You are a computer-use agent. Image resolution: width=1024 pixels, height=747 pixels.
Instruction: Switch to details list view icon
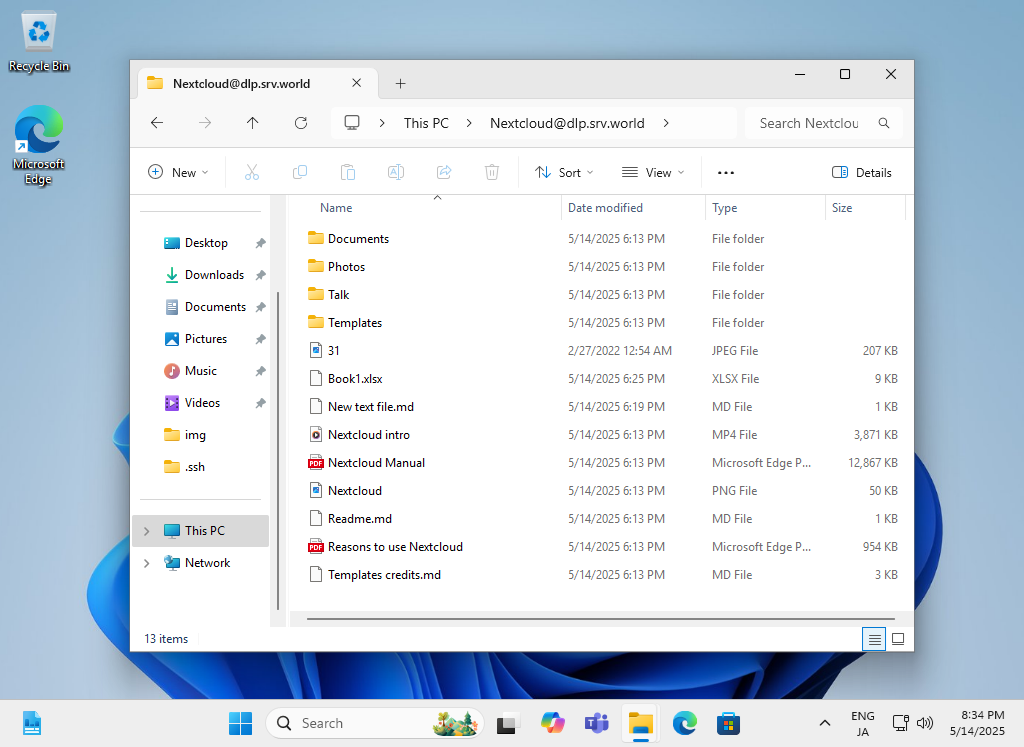tap(874, 639)
